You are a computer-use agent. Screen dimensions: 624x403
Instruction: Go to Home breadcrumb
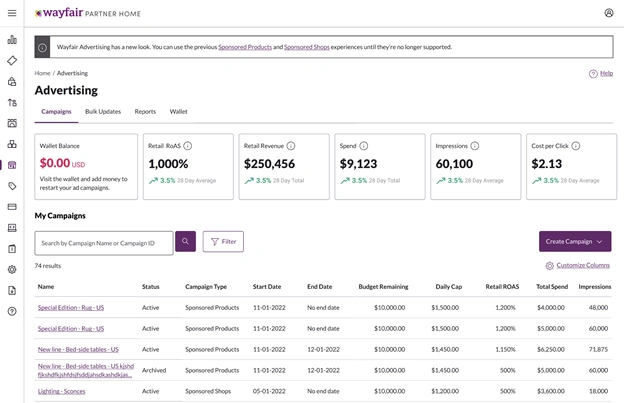pos(43,73)
